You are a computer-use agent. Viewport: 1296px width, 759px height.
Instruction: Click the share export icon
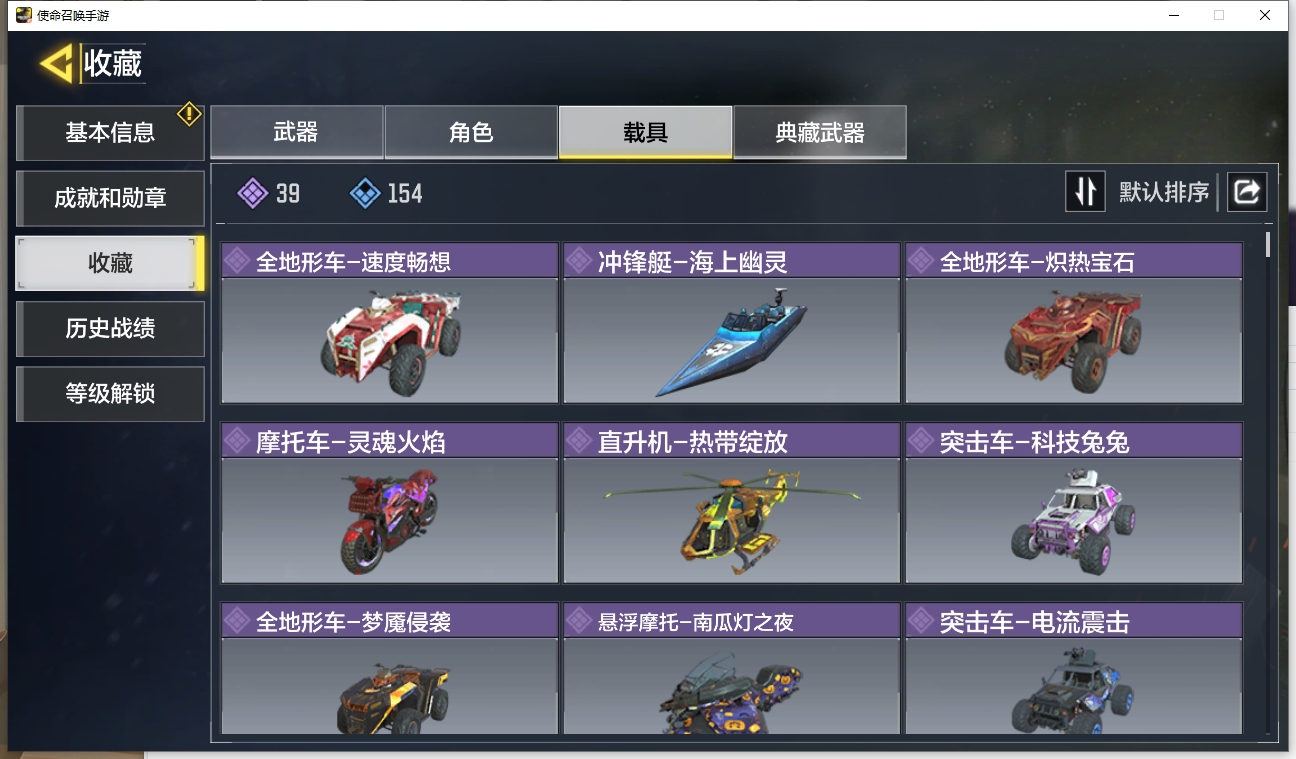pyautogui.click(x=1247, y=192)
